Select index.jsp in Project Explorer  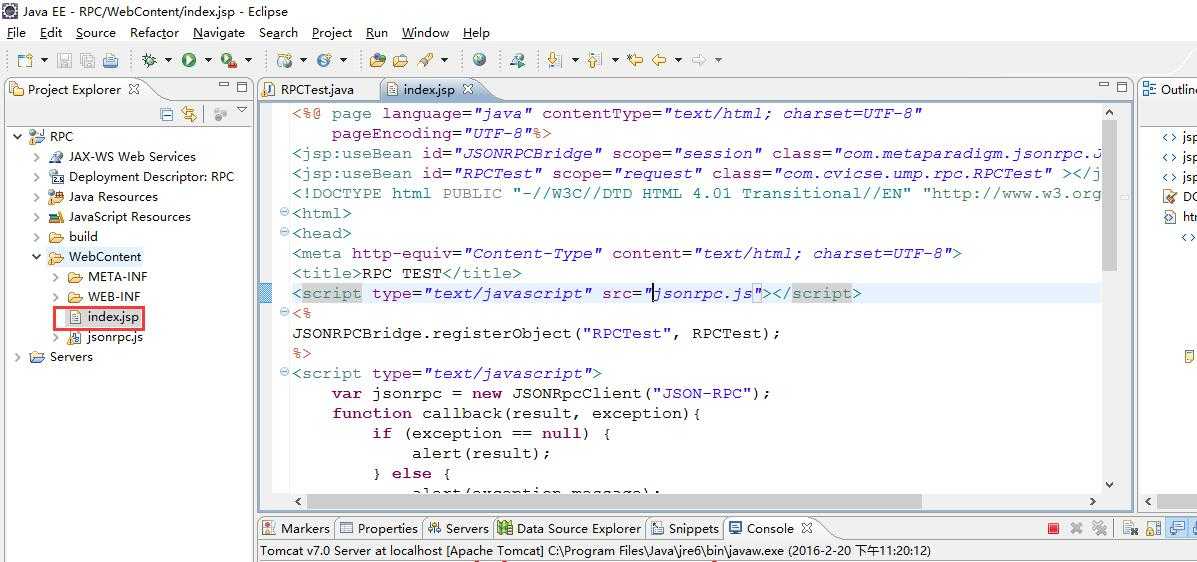(x=113, y=316)
